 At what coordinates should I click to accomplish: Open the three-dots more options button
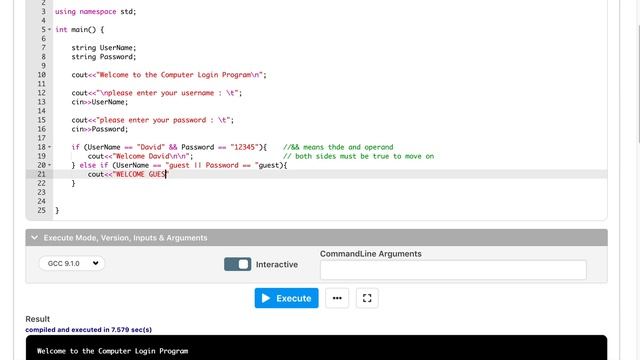(337, 298)
